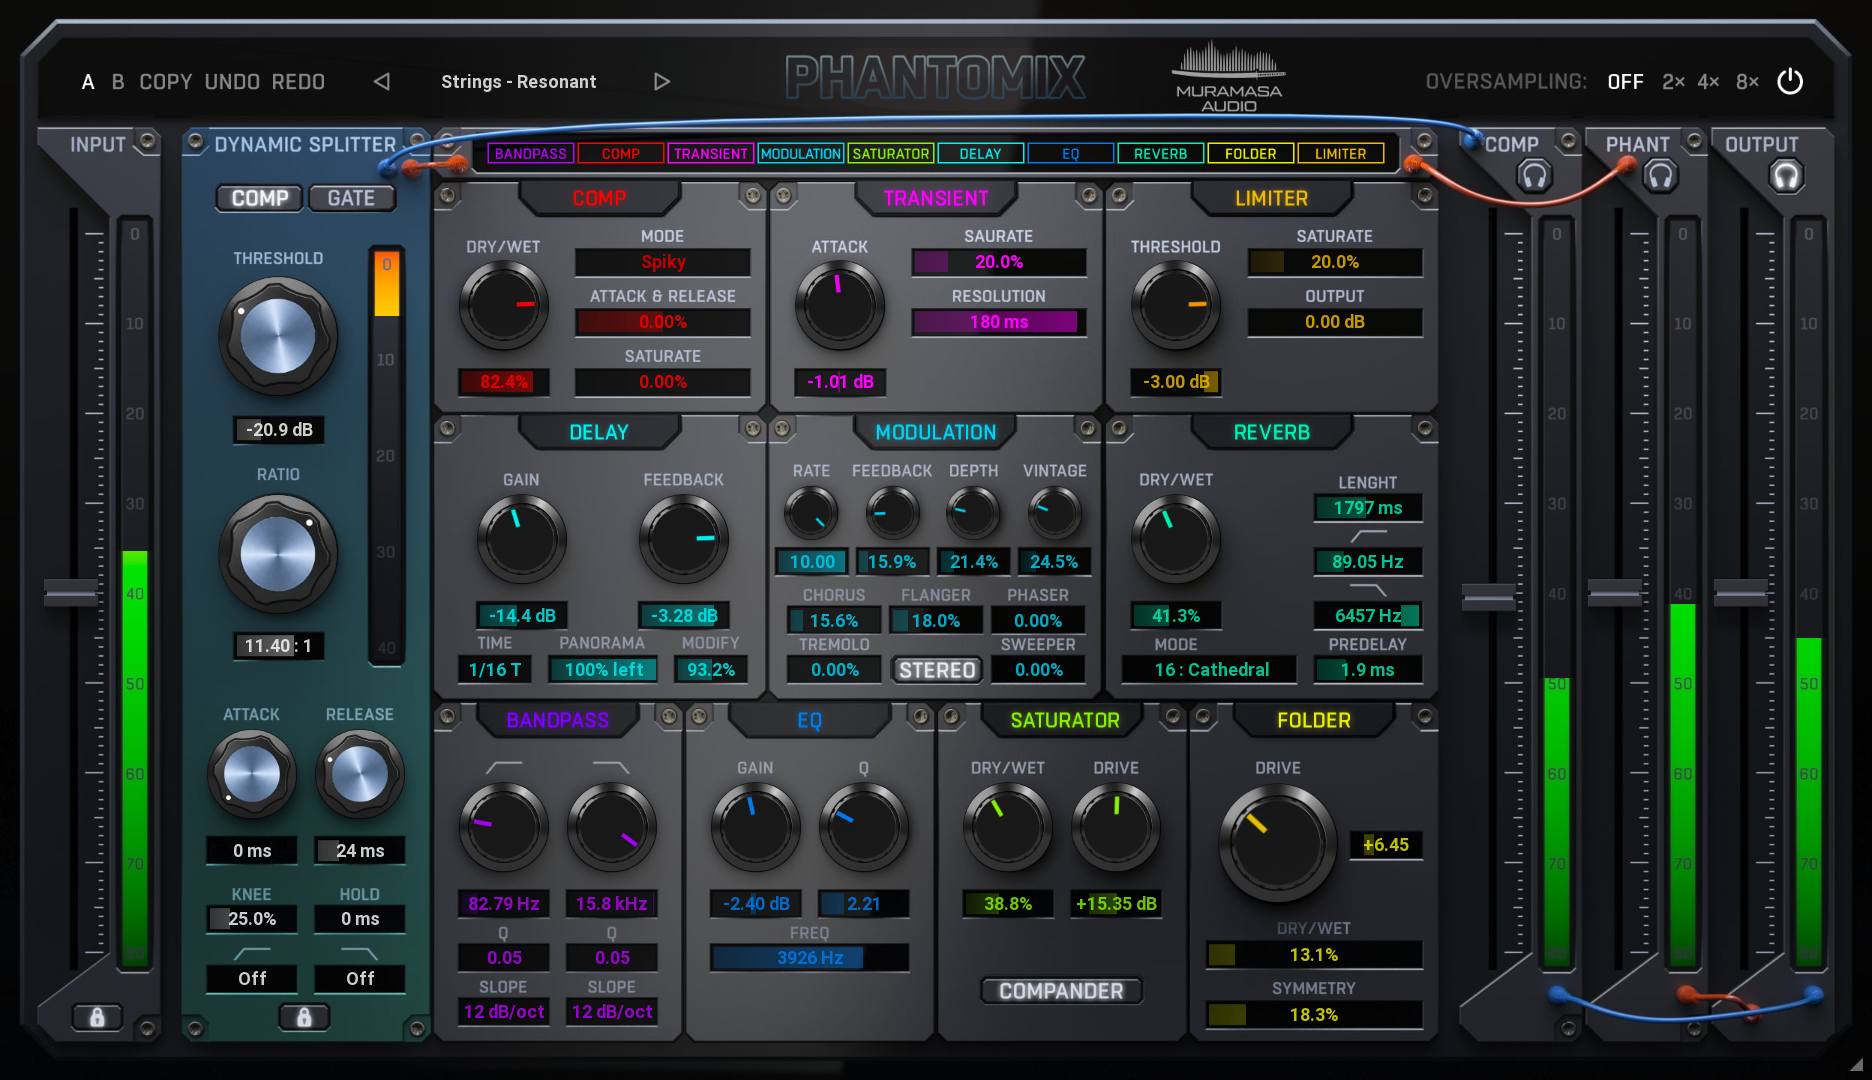This screenshot has width=1872, height=1080.
Task: Select the REVERB module in the chain strip
Action: [x=1160, y=153]
